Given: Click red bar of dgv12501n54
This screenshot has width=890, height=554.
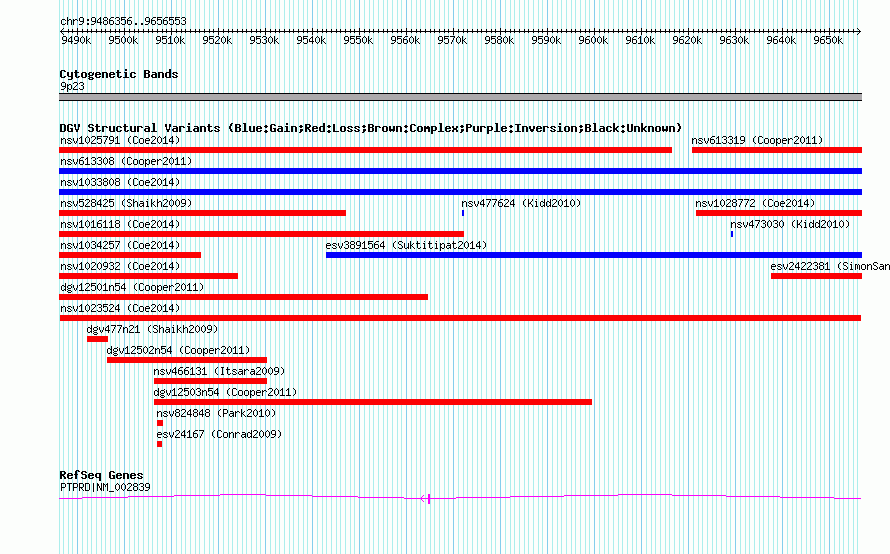Looking at the screenshot, I should [244, 297].
